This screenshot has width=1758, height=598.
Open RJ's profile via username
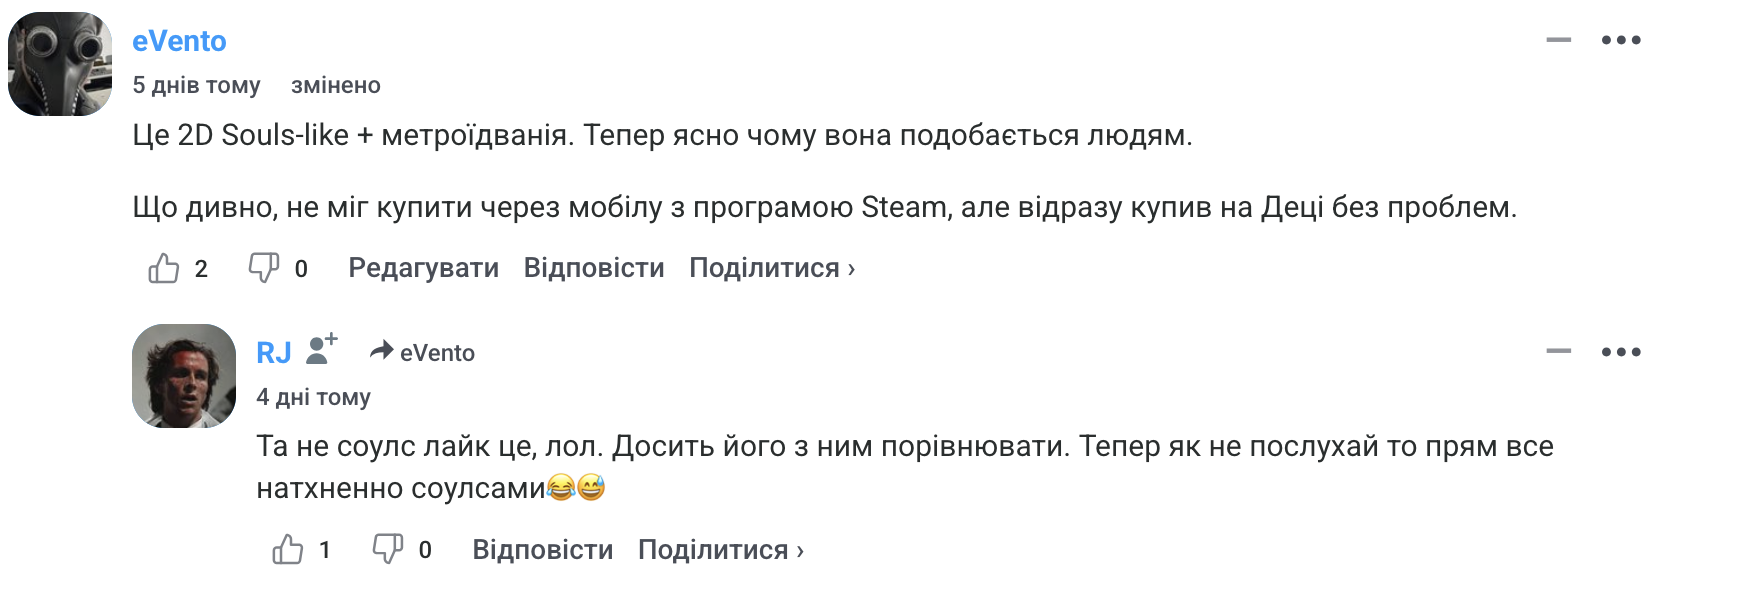click(273, 353)
